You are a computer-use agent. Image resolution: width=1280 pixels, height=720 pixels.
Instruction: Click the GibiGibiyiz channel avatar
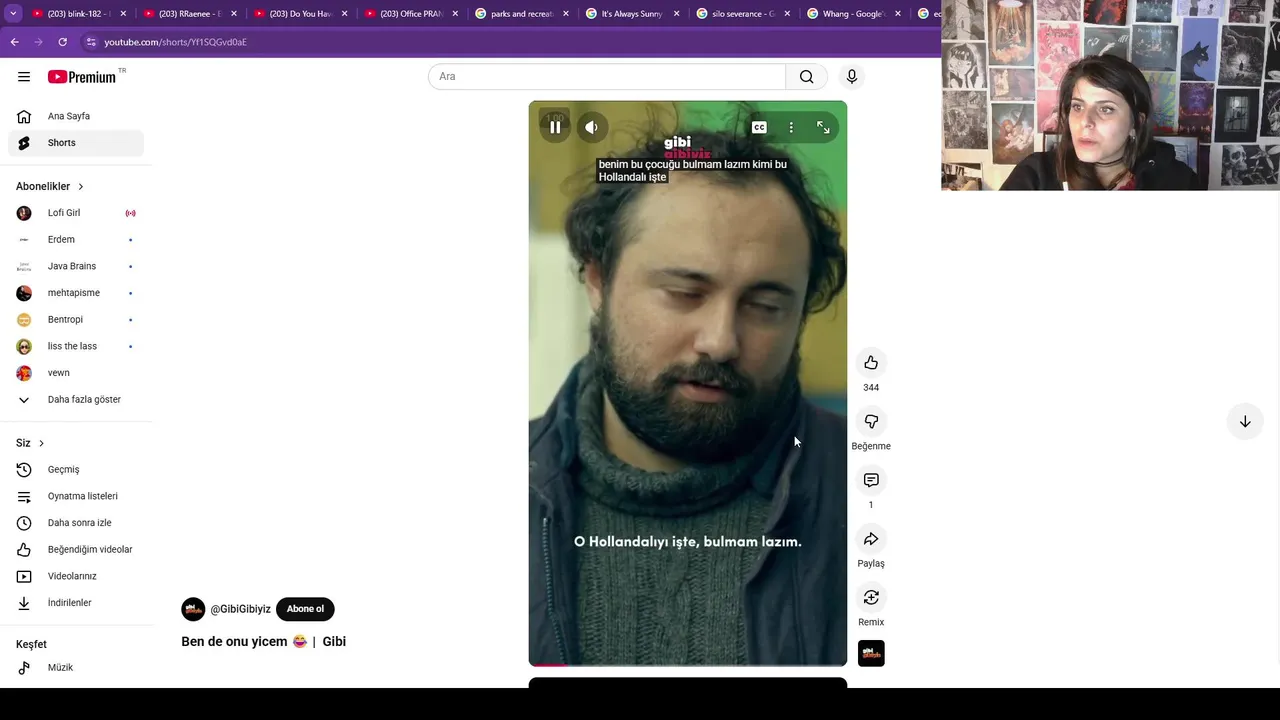point(193,609)
